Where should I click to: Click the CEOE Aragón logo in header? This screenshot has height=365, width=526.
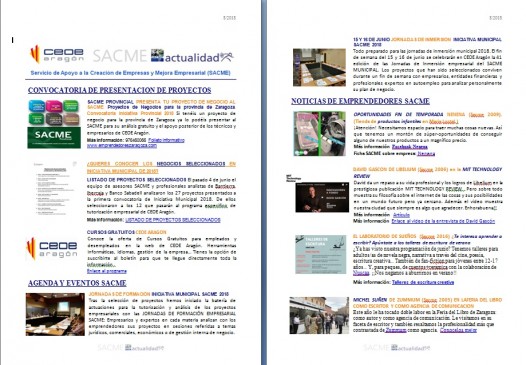(57, 55)
